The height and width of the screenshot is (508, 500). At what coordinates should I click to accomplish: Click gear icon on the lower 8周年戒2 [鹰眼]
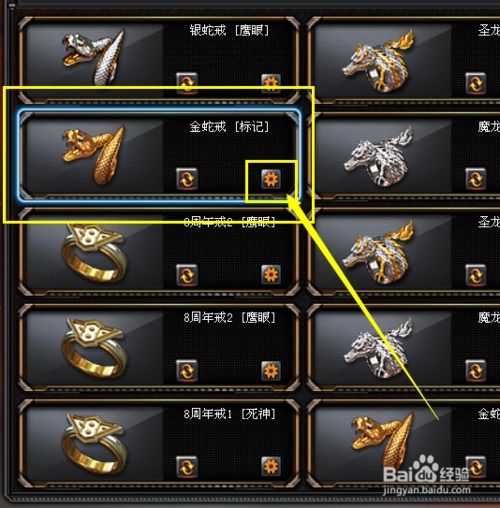point(271,370)
